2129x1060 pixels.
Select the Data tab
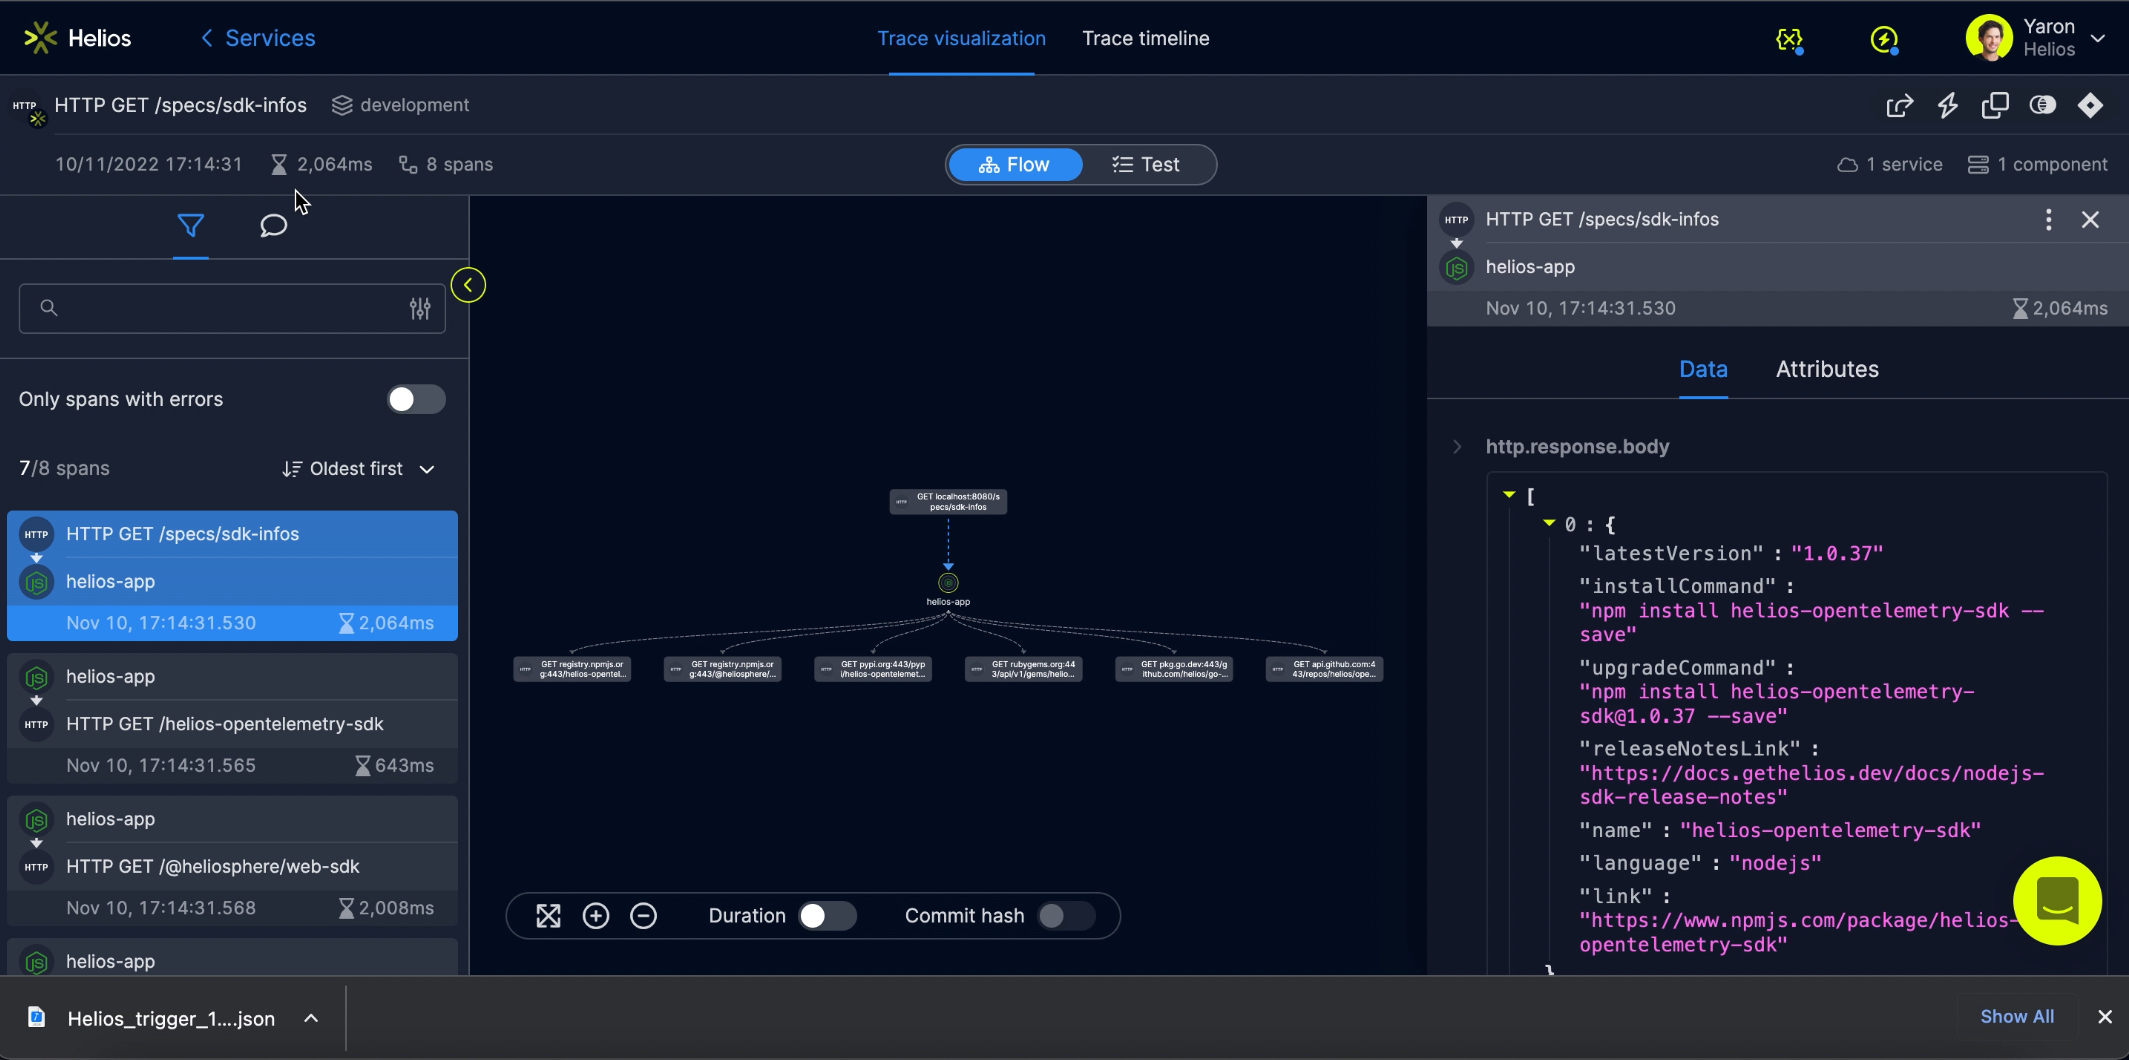[1703, 369]
